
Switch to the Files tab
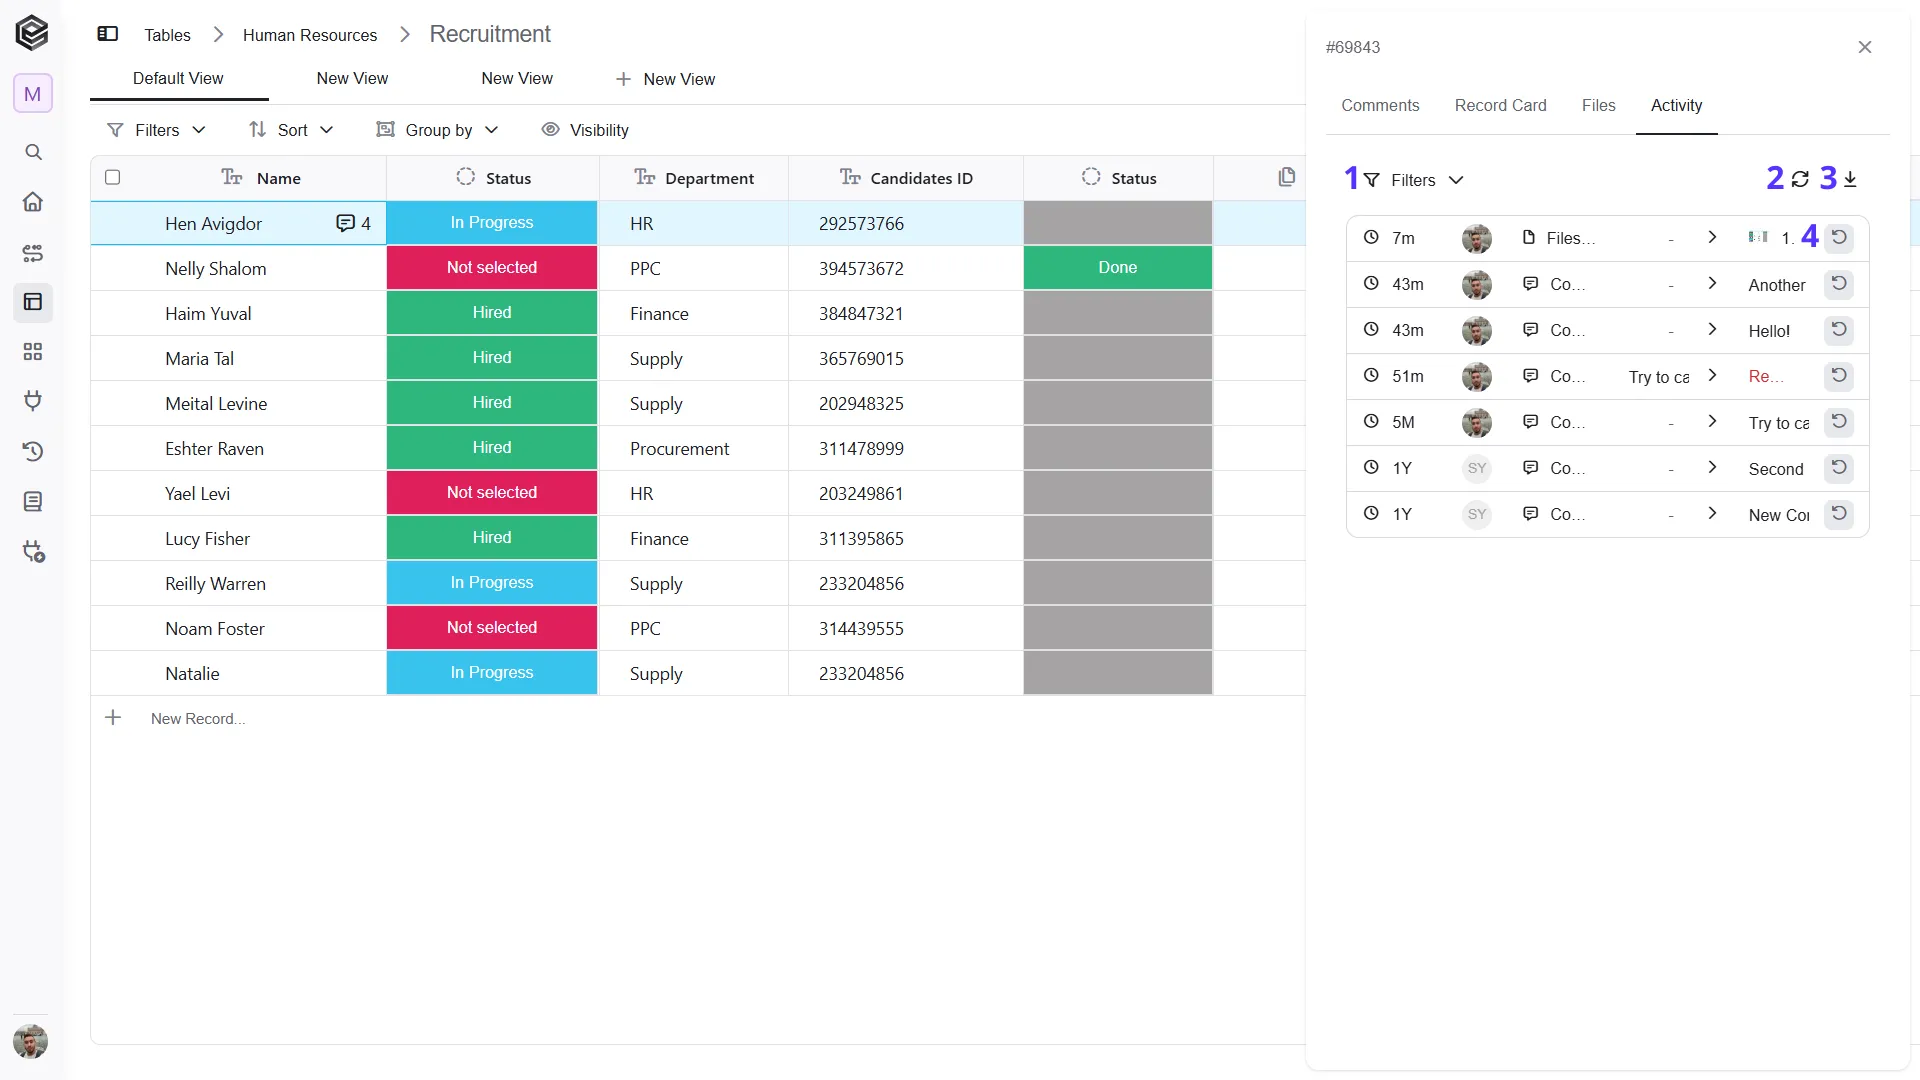point(1598,105)
